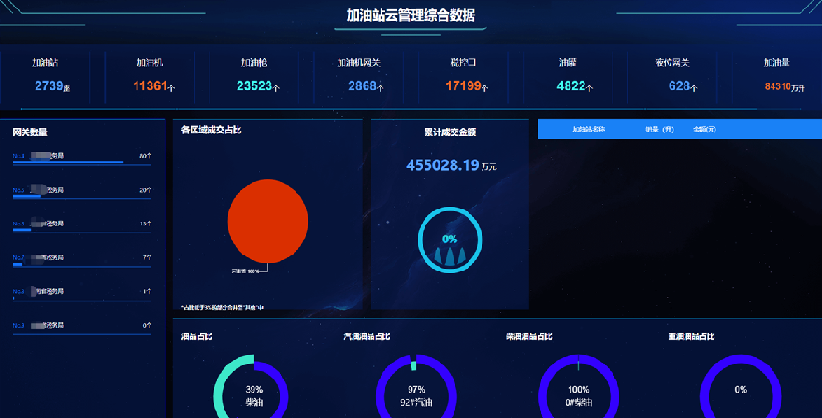This screenshot has height=418, width=822.
Task: Click the 0个 count in gateway list
Action: [147, 325]
